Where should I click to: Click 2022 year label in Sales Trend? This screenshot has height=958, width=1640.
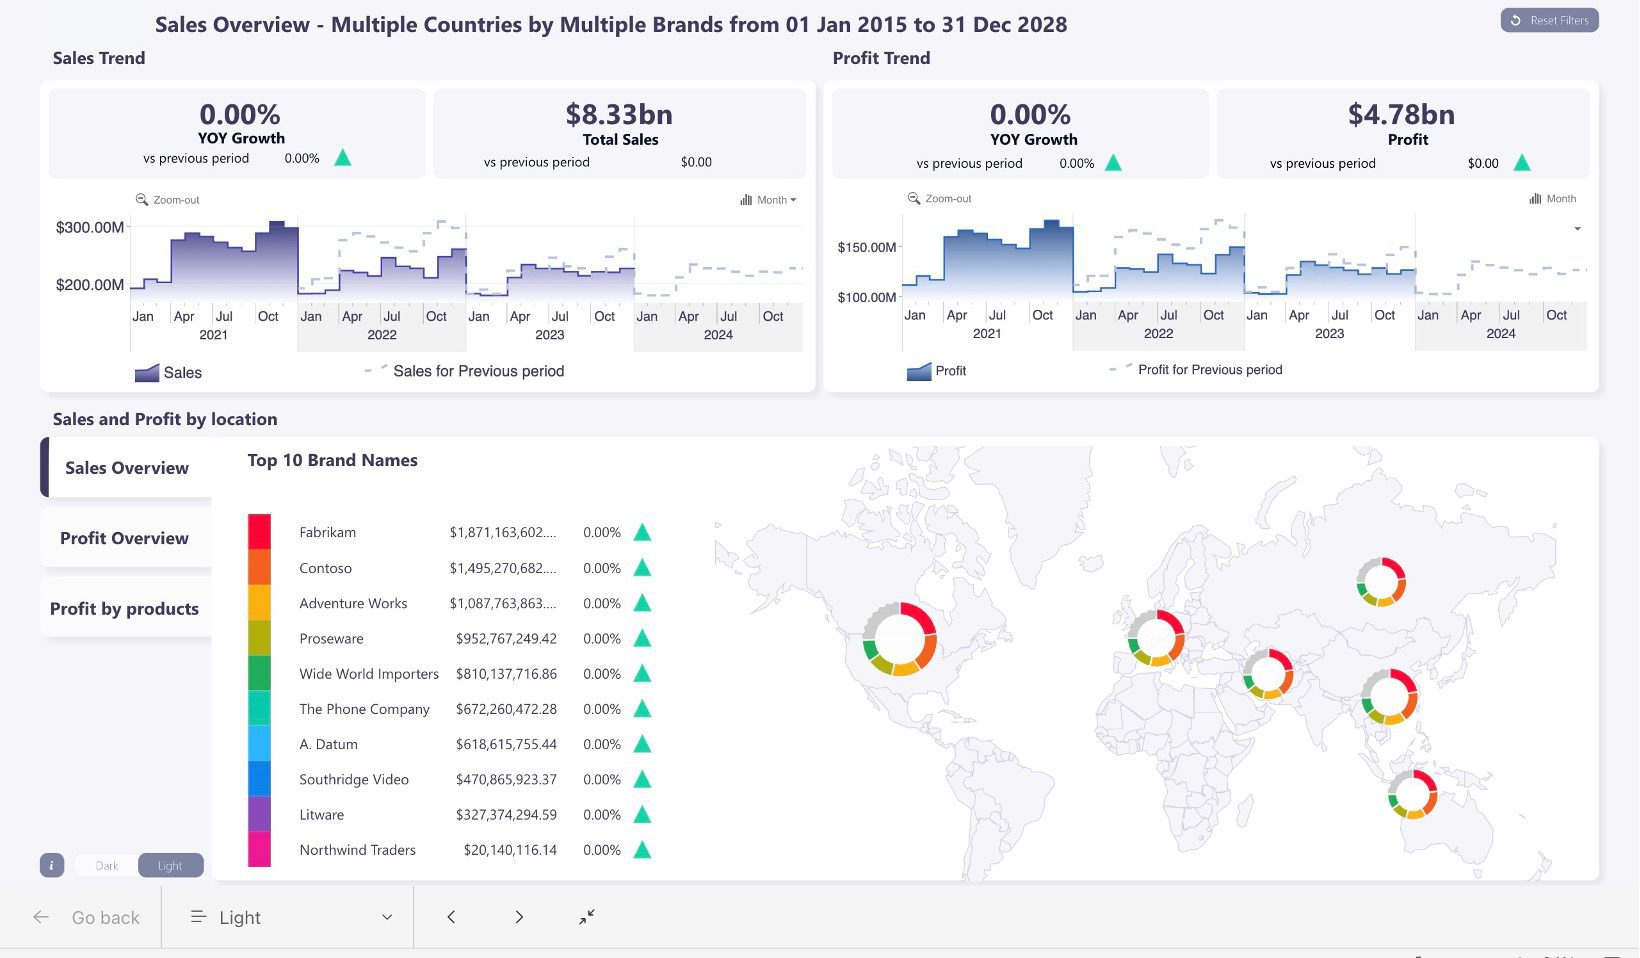click(x=382, y=335)
